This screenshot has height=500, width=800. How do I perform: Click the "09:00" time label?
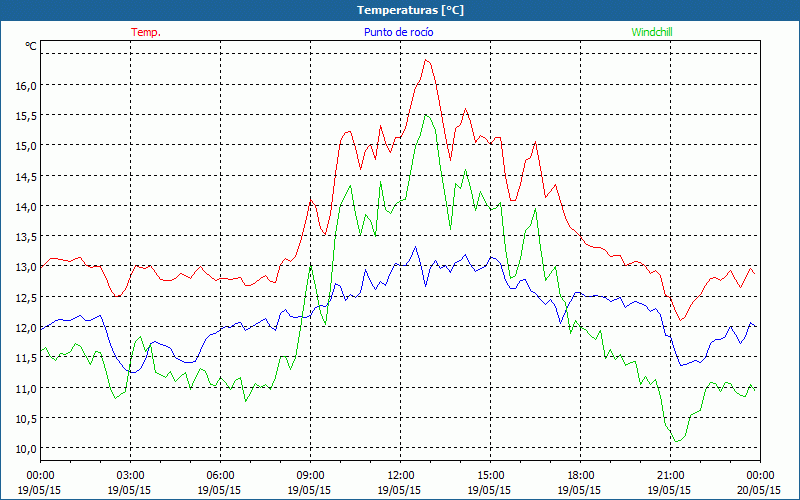click(x=310, y=476)
